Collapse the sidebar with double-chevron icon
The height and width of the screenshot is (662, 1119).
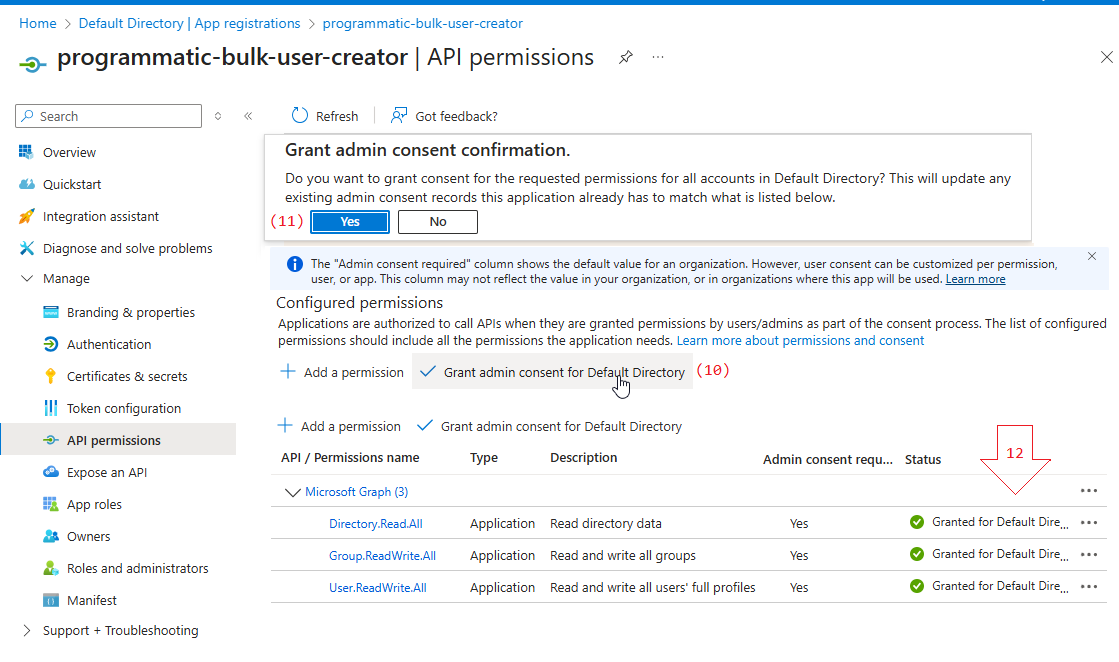[248, 116]
